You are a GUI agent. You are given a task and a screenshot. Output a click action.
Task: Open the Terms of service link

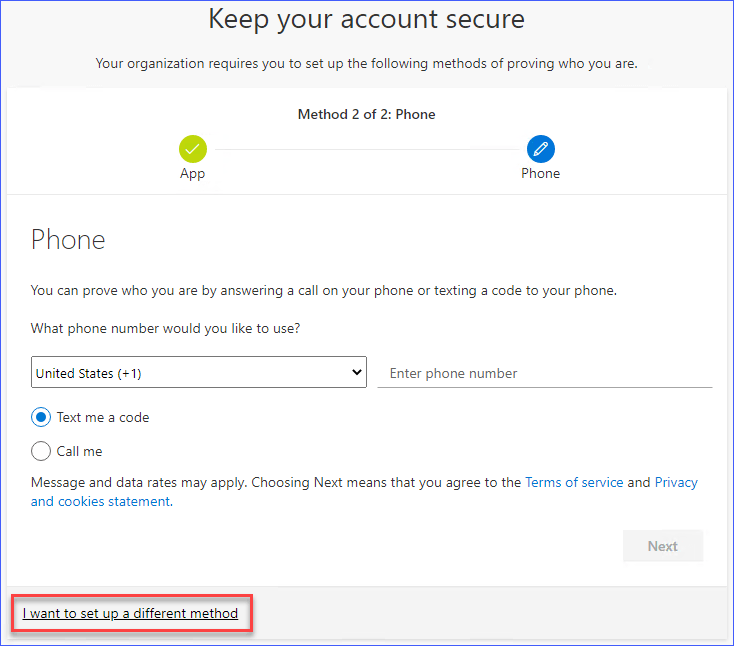[x=574, y=482]
